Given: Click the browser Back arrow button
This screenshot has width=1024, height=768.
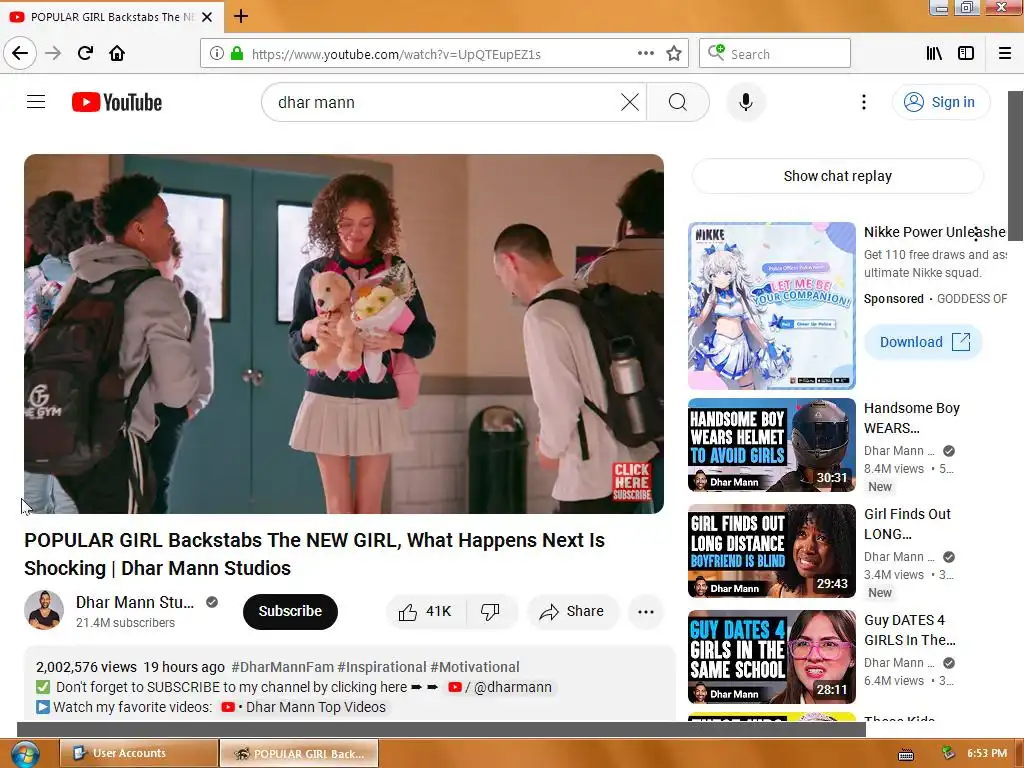Looking at the screenshot, I should tap(20, 53).
